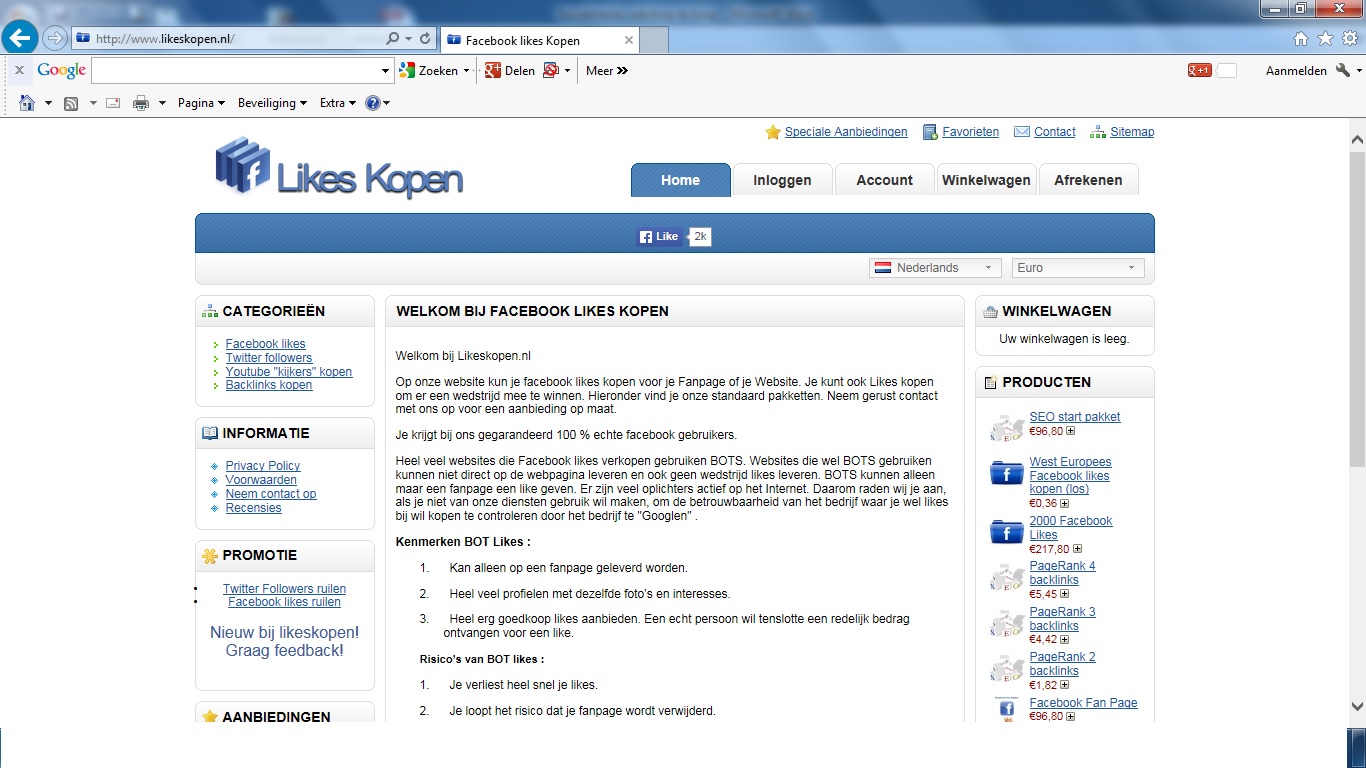Screen dimensions: 1366x768
Task: Open the Extra menu in command bar
Action: pyautogui.click(x=338, y=103)
